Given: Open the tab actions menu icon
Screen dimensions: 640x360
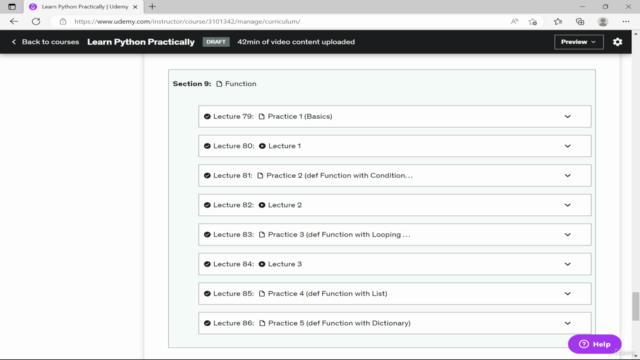Looking at the screenshot, I should [12, 7].
